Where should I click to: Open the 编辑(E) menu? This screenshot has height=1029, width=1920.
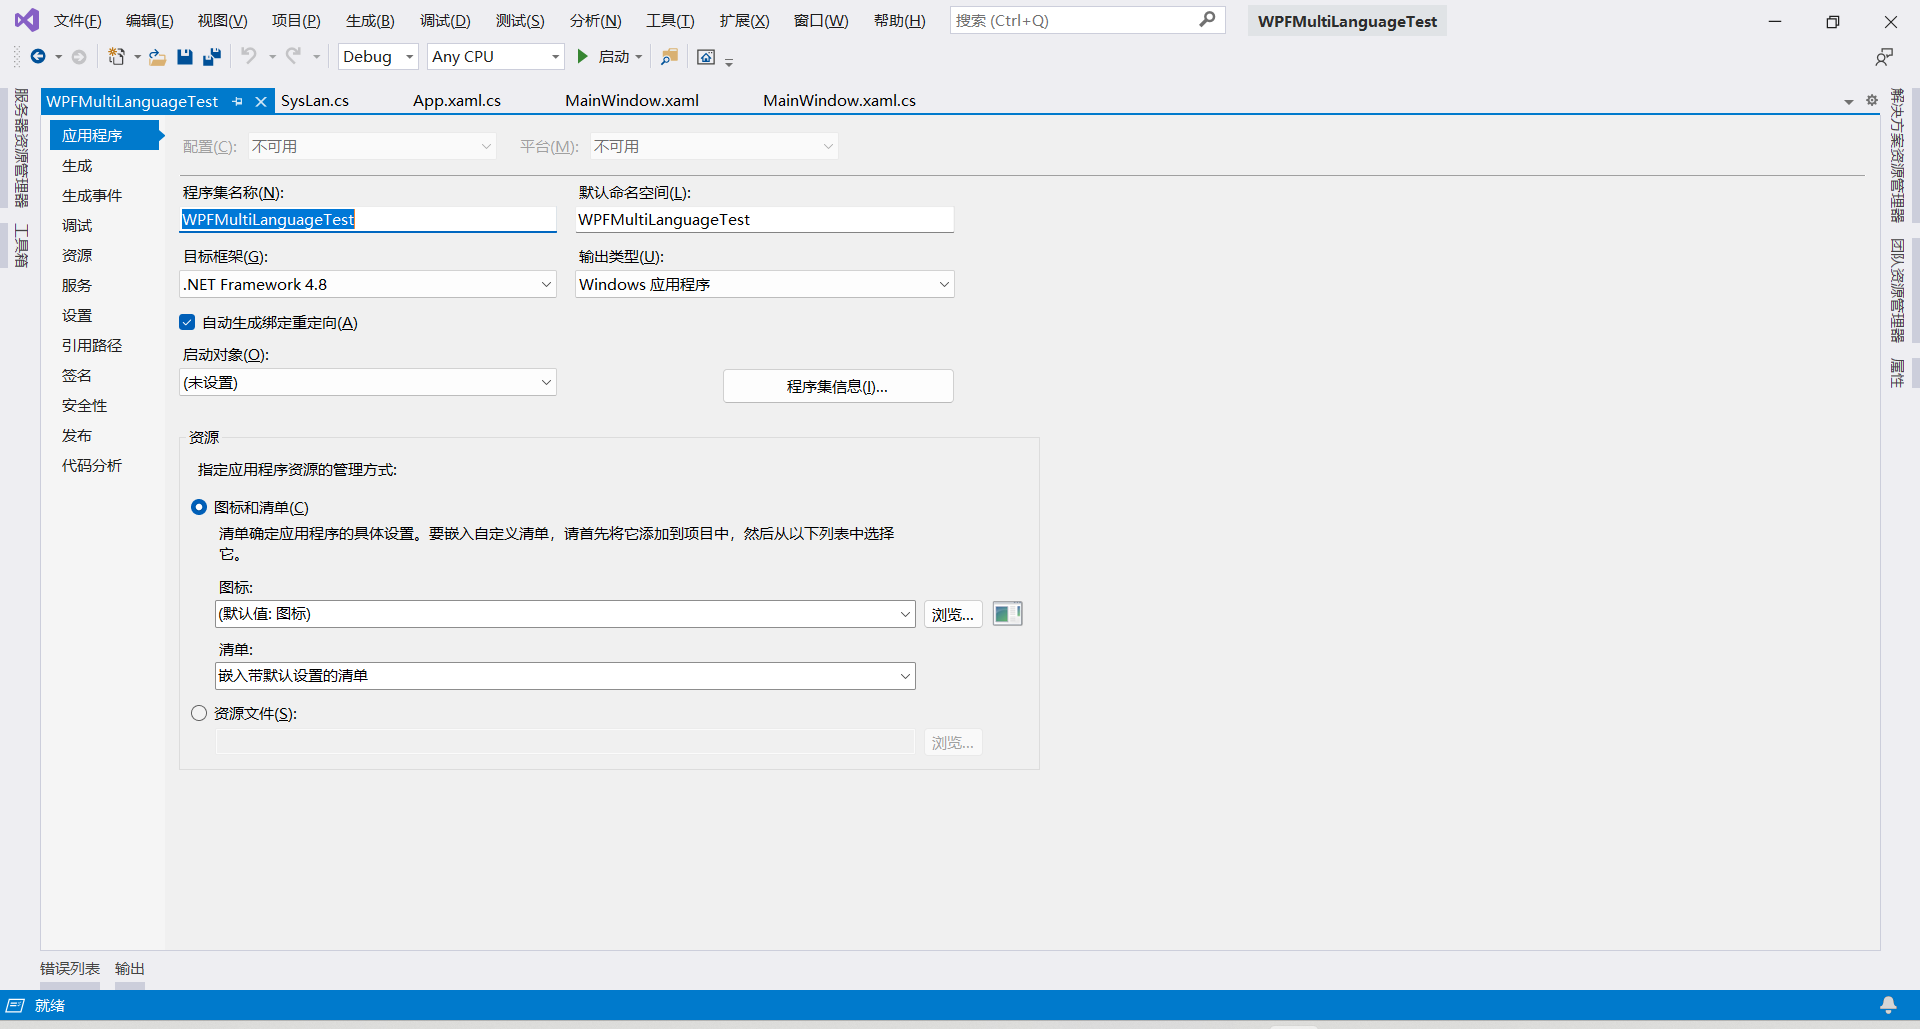(x=149, y=21)
